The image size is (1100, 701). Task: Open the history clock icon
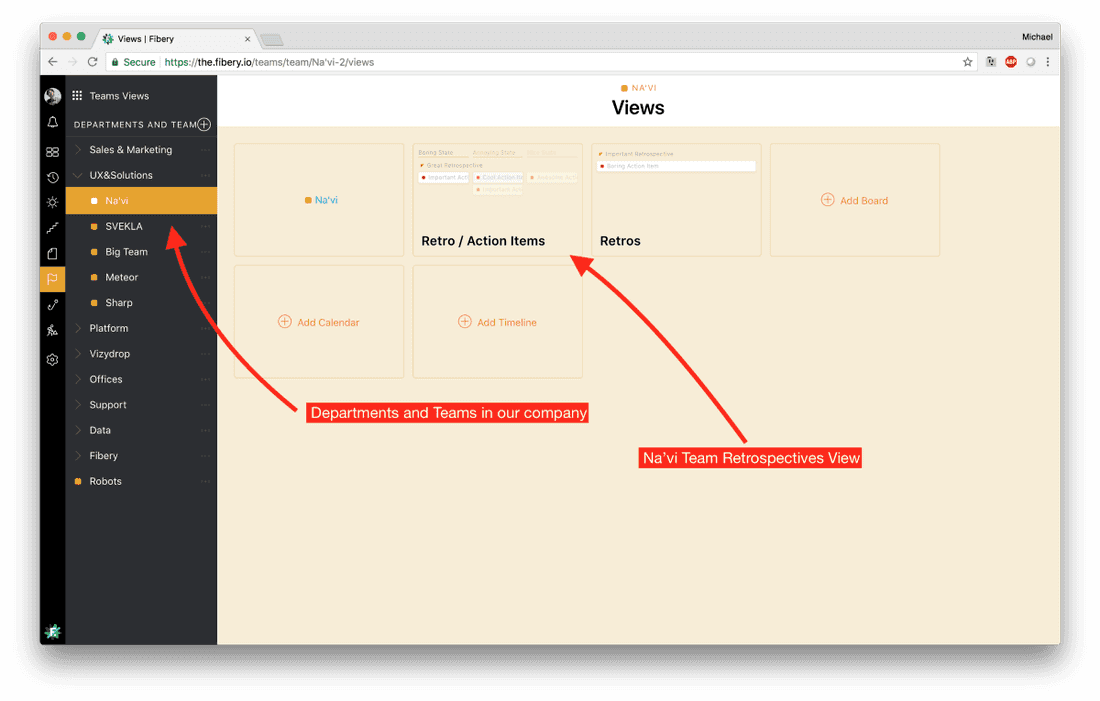53,177
